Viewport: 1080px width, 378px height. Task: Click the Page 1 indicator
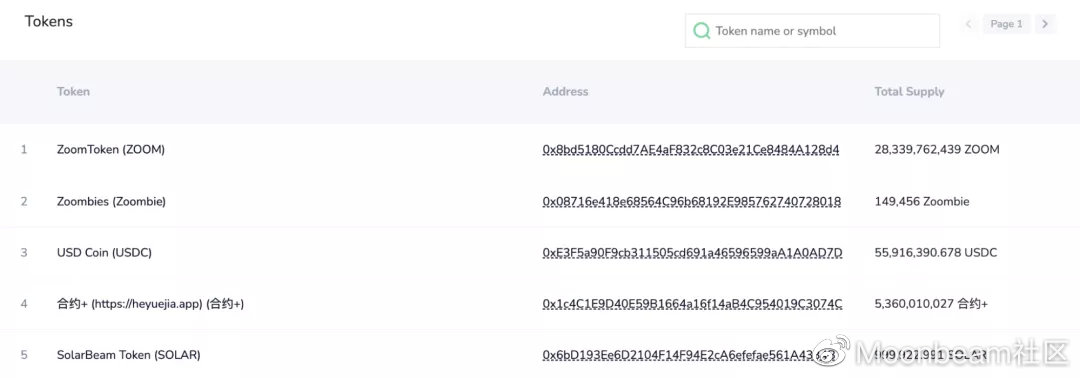(1006, 24)
